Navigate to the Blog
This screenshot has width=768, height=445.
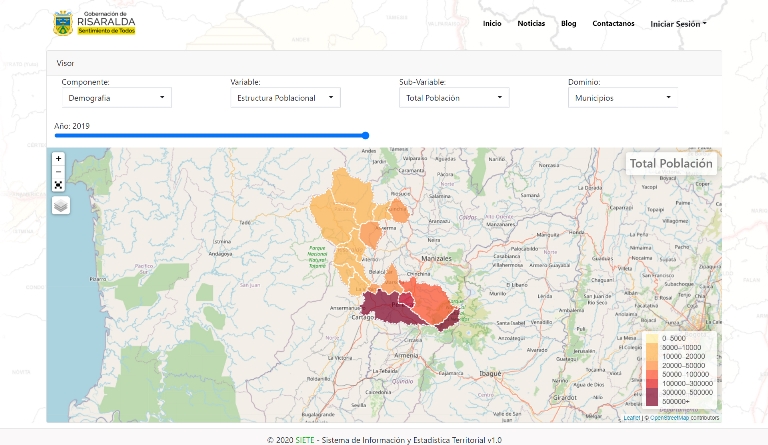pyautogui.click(x=569, y=23)
